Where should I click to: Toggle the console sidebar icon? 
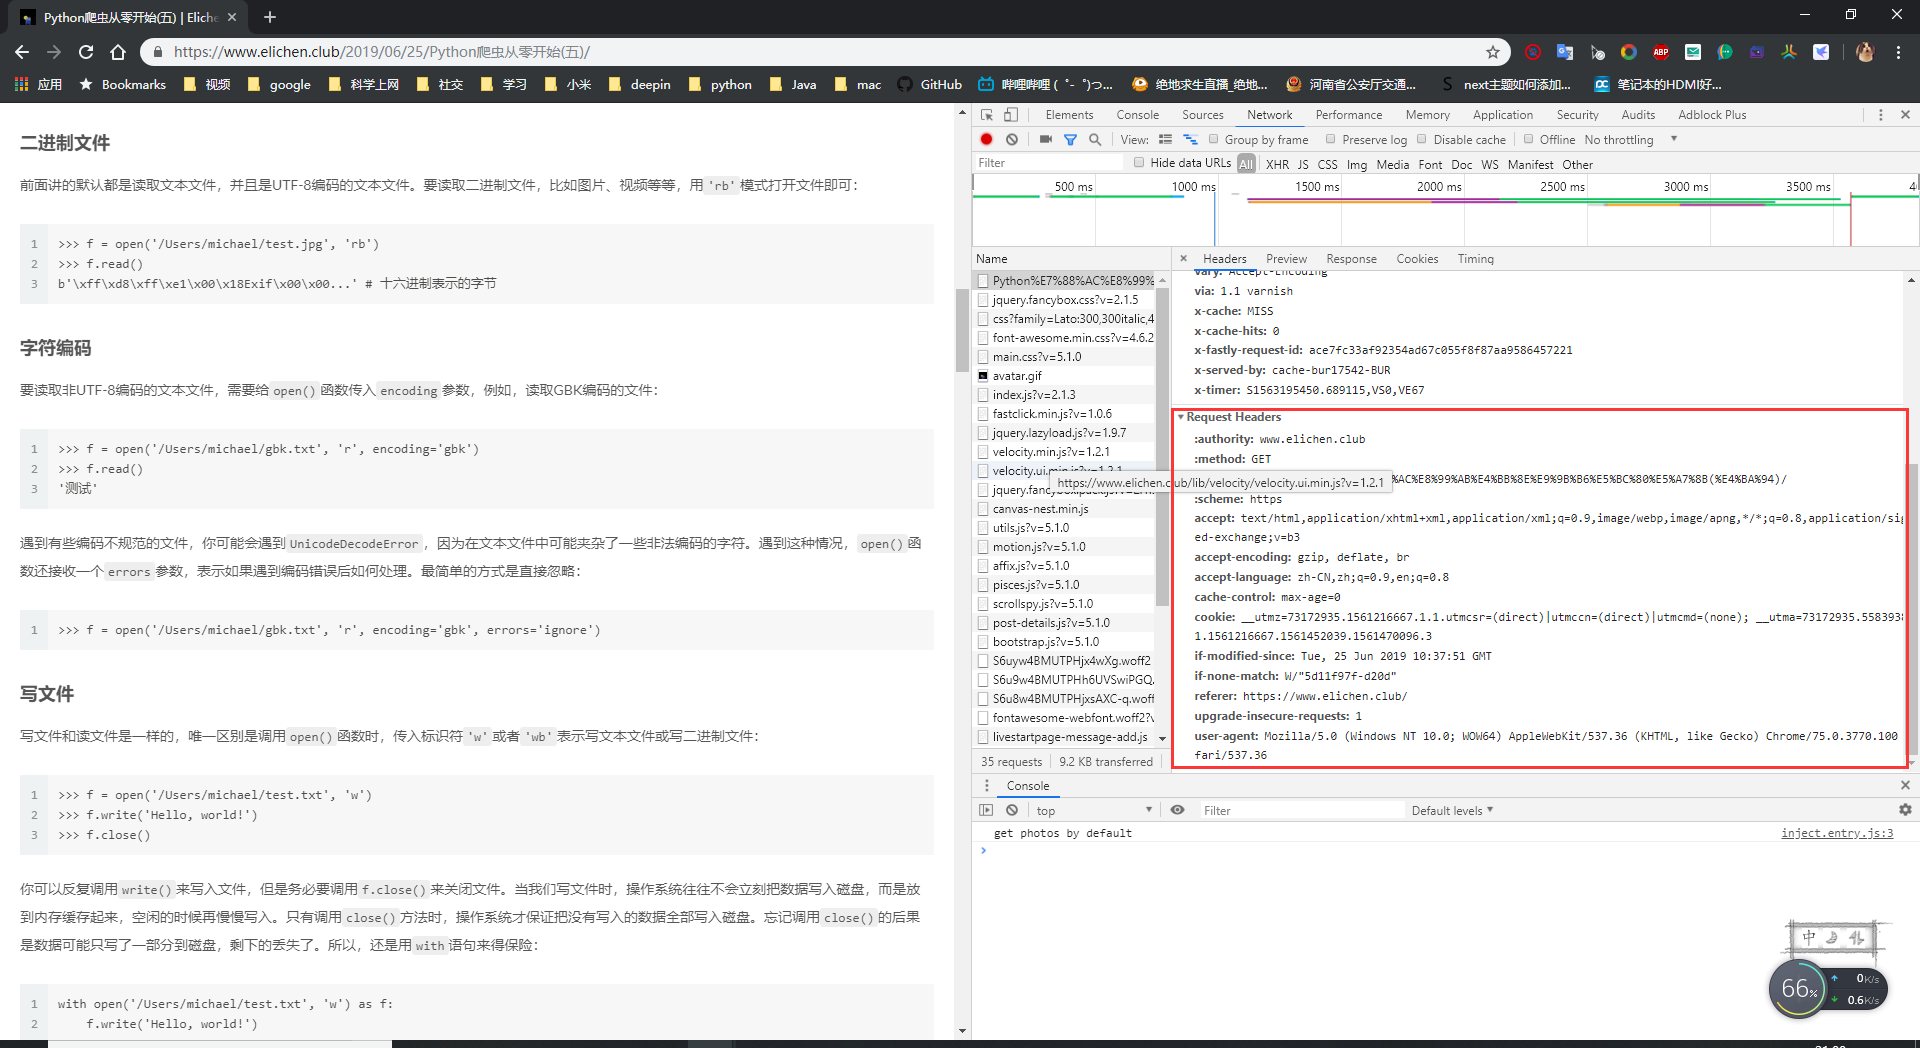pyautogui.click(x=987, y=810)
